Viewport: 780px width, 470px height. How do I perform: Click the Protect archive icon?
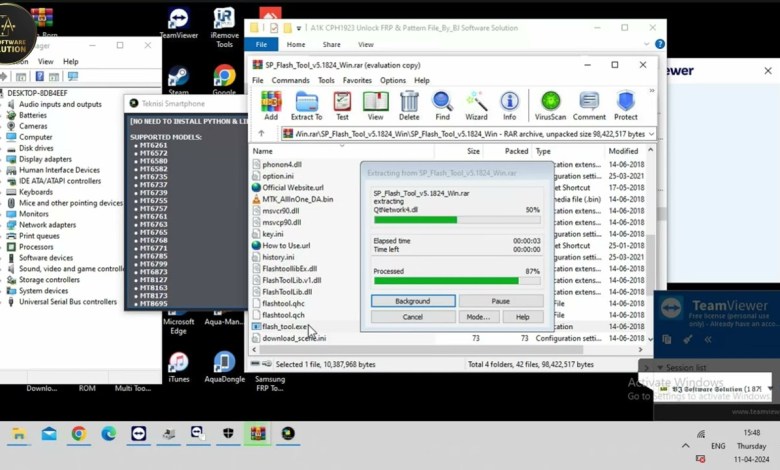click(x=626, y=105)
